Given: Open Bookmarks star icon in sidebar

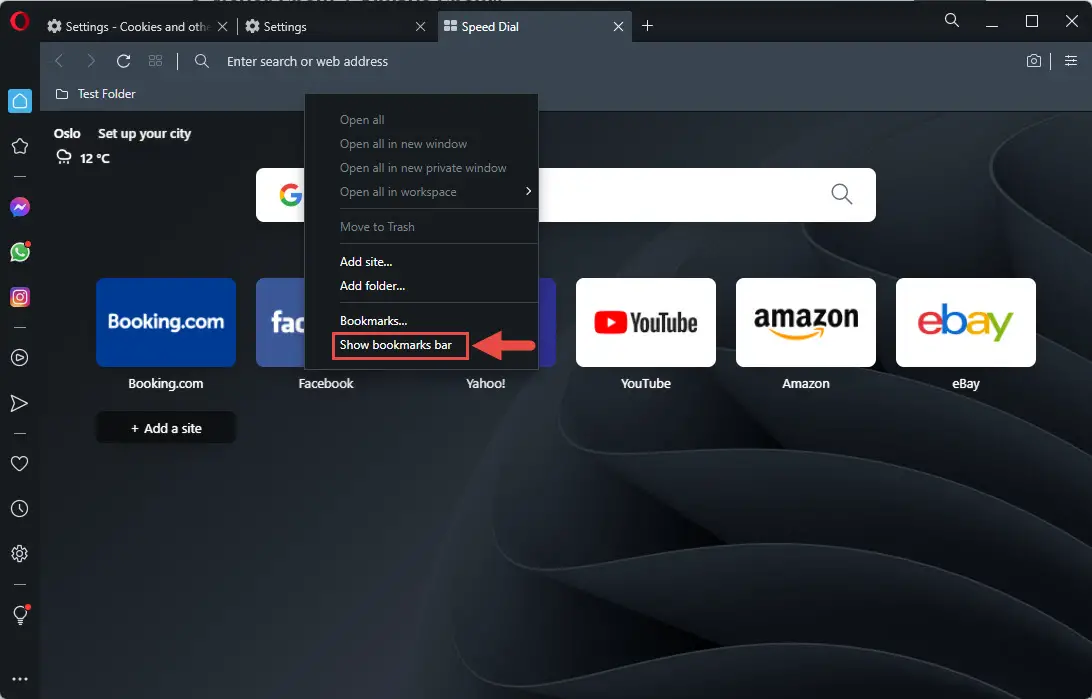Looking at the screenshot, I should pyautogui.click(x=20, y=146).
